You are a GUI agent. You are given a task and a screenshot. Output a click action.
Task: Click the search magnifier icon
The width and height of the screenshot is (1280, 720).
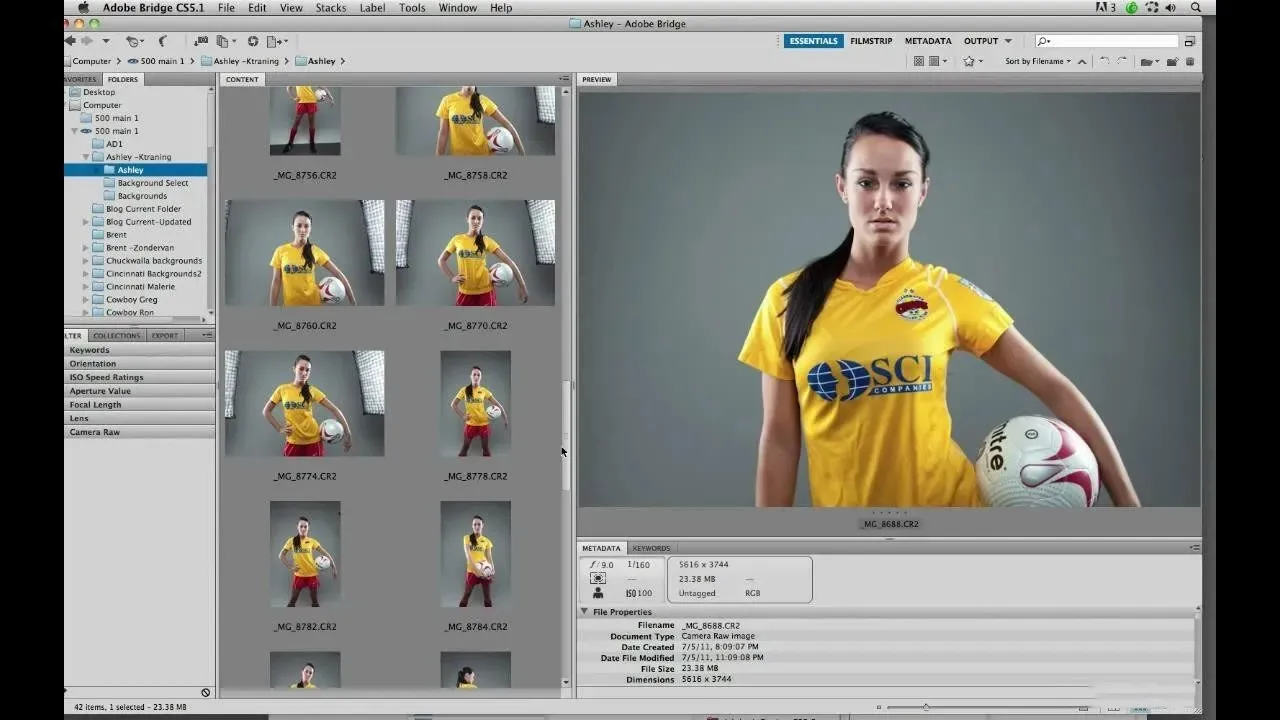tap(1044, 41)
